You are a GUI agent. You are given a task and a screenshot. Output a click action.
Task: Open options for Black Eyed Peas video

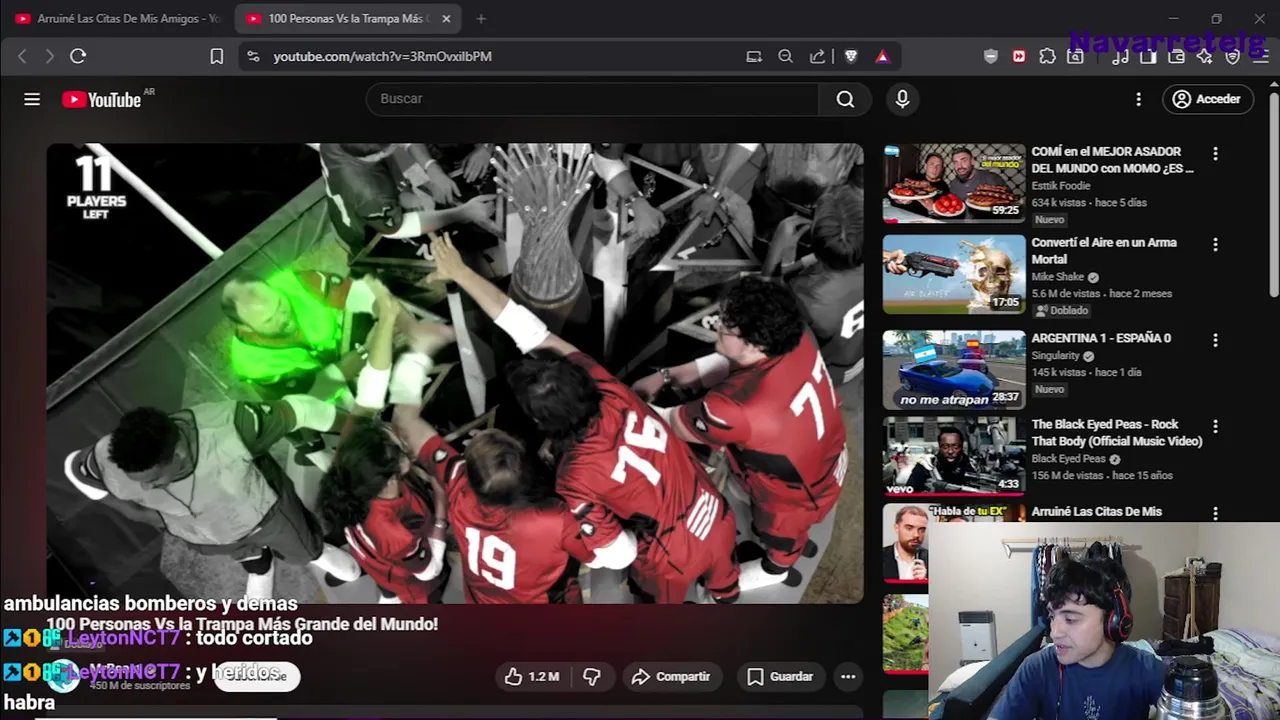(1215, 427)
